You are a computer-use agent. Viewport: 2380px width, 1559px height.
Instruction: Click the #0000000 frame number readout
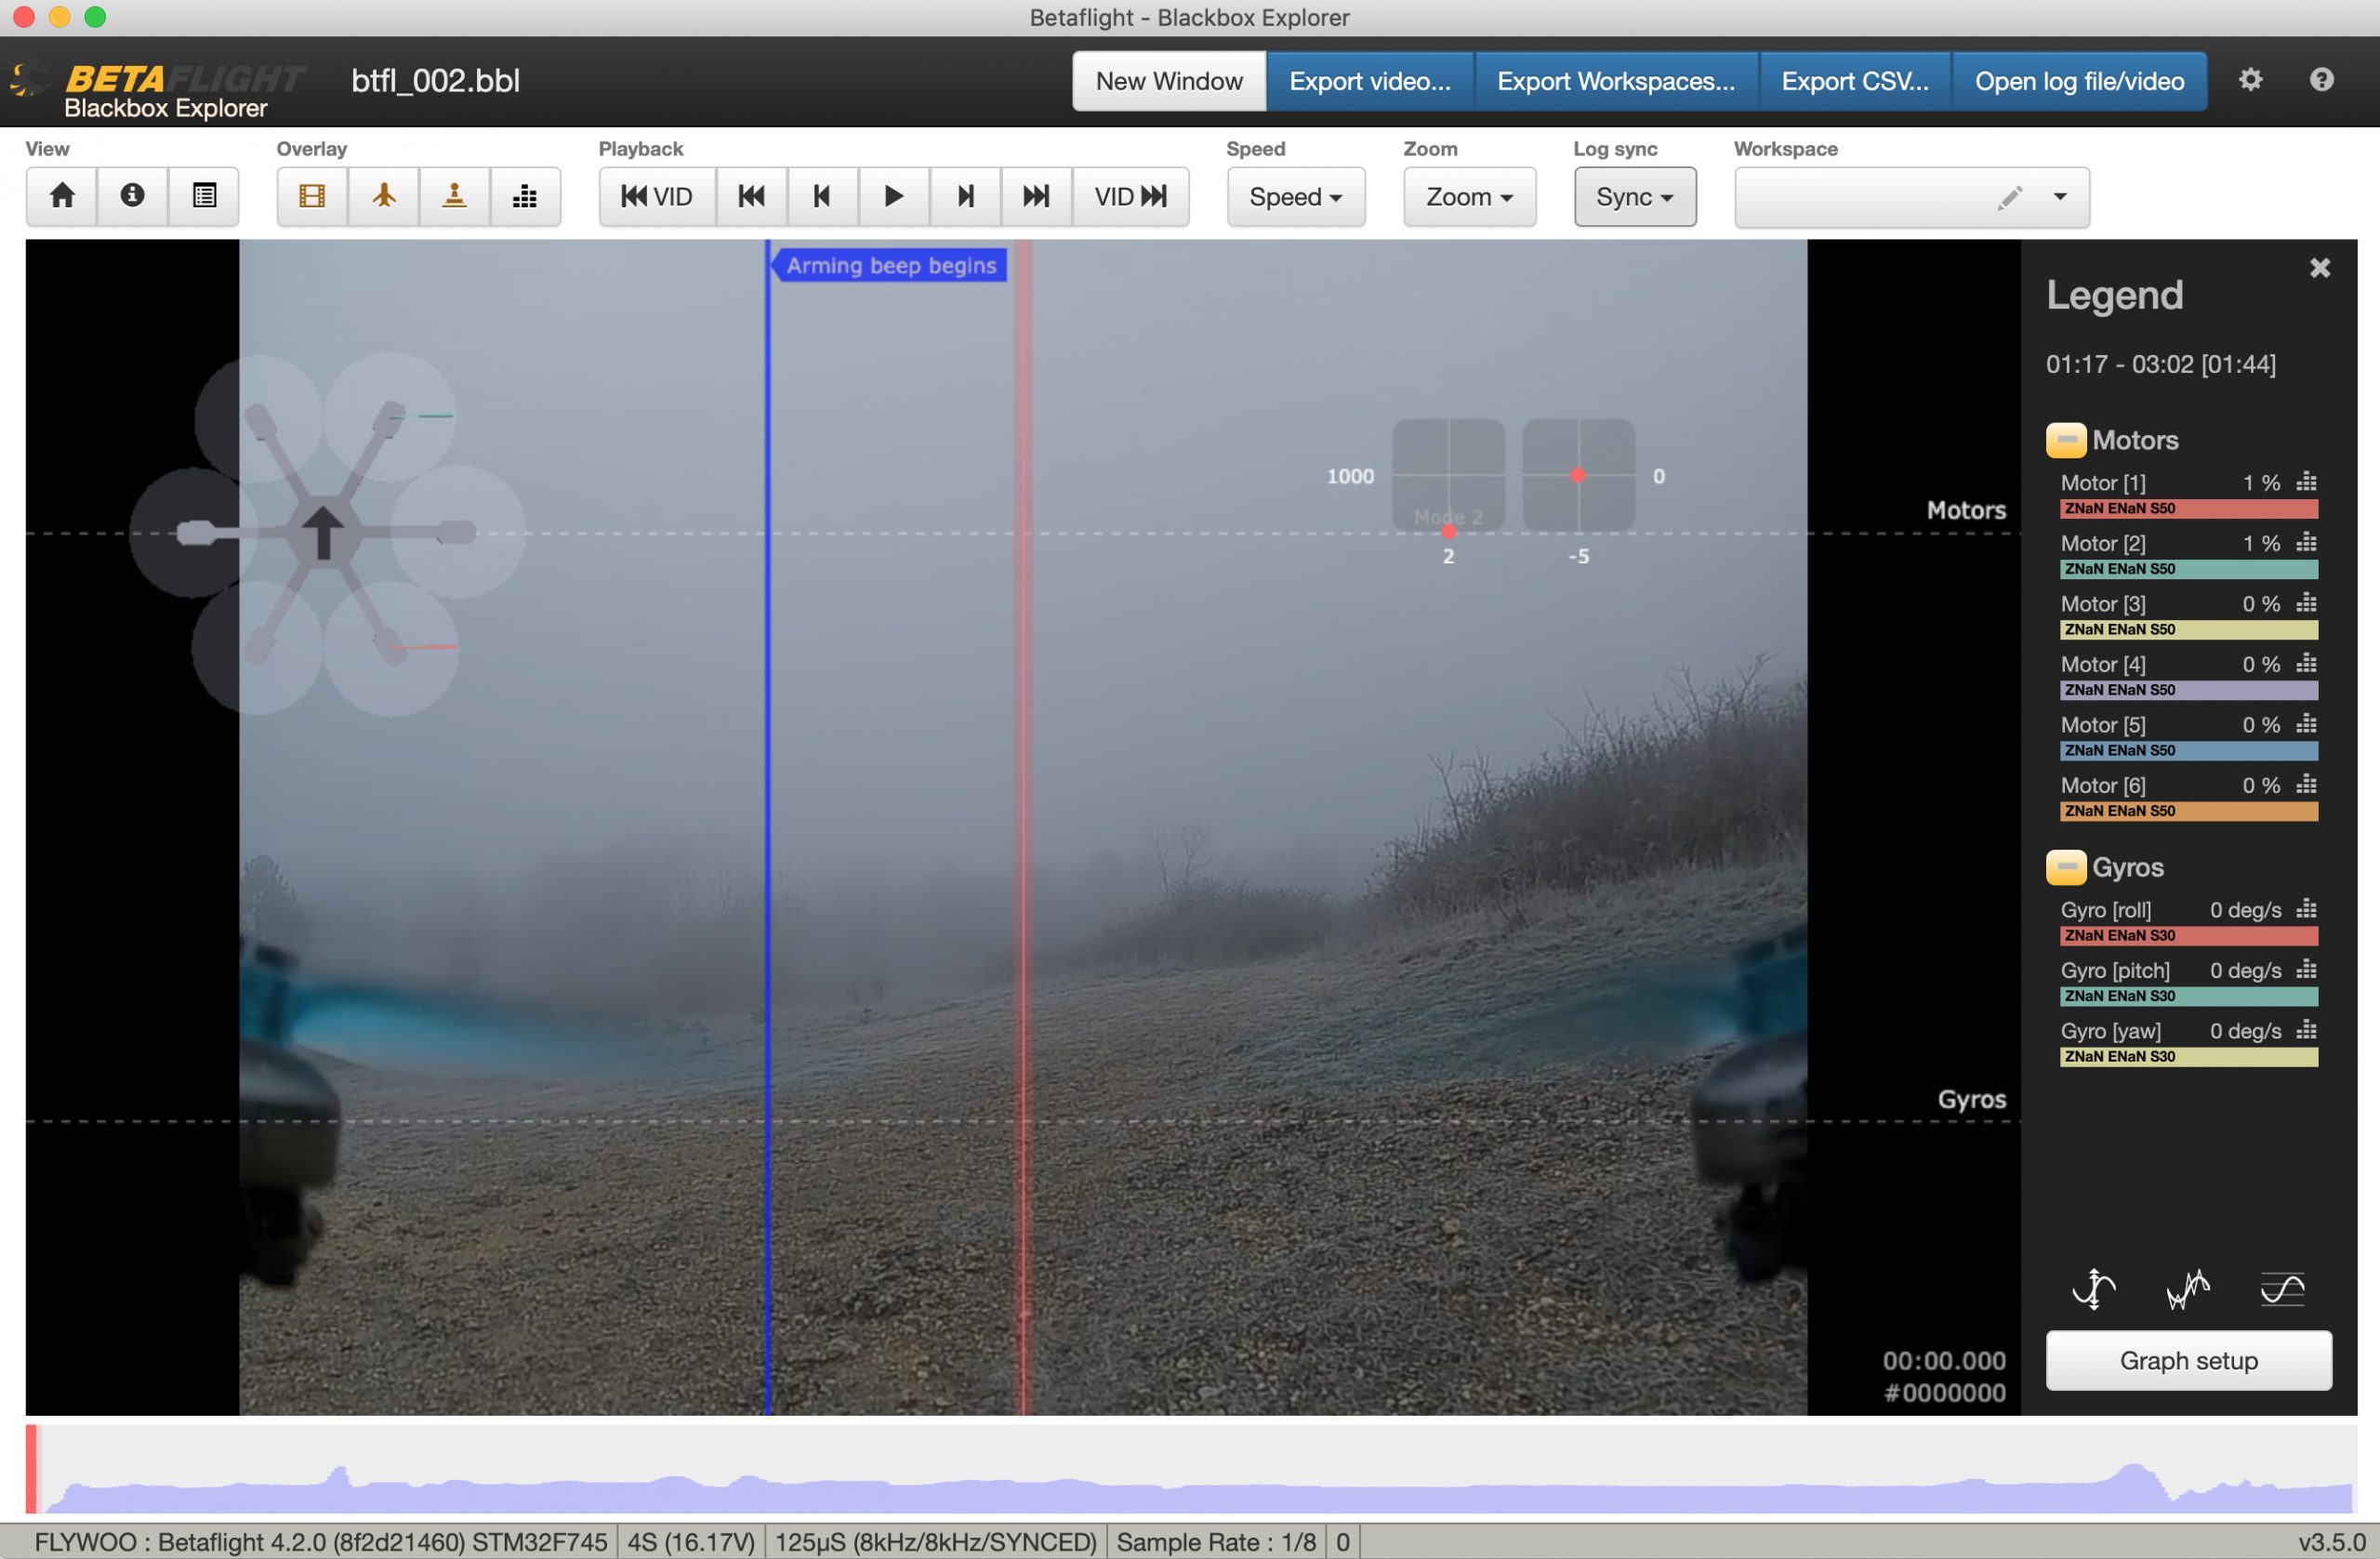pyautogui.click(x=1944, y=1393)
